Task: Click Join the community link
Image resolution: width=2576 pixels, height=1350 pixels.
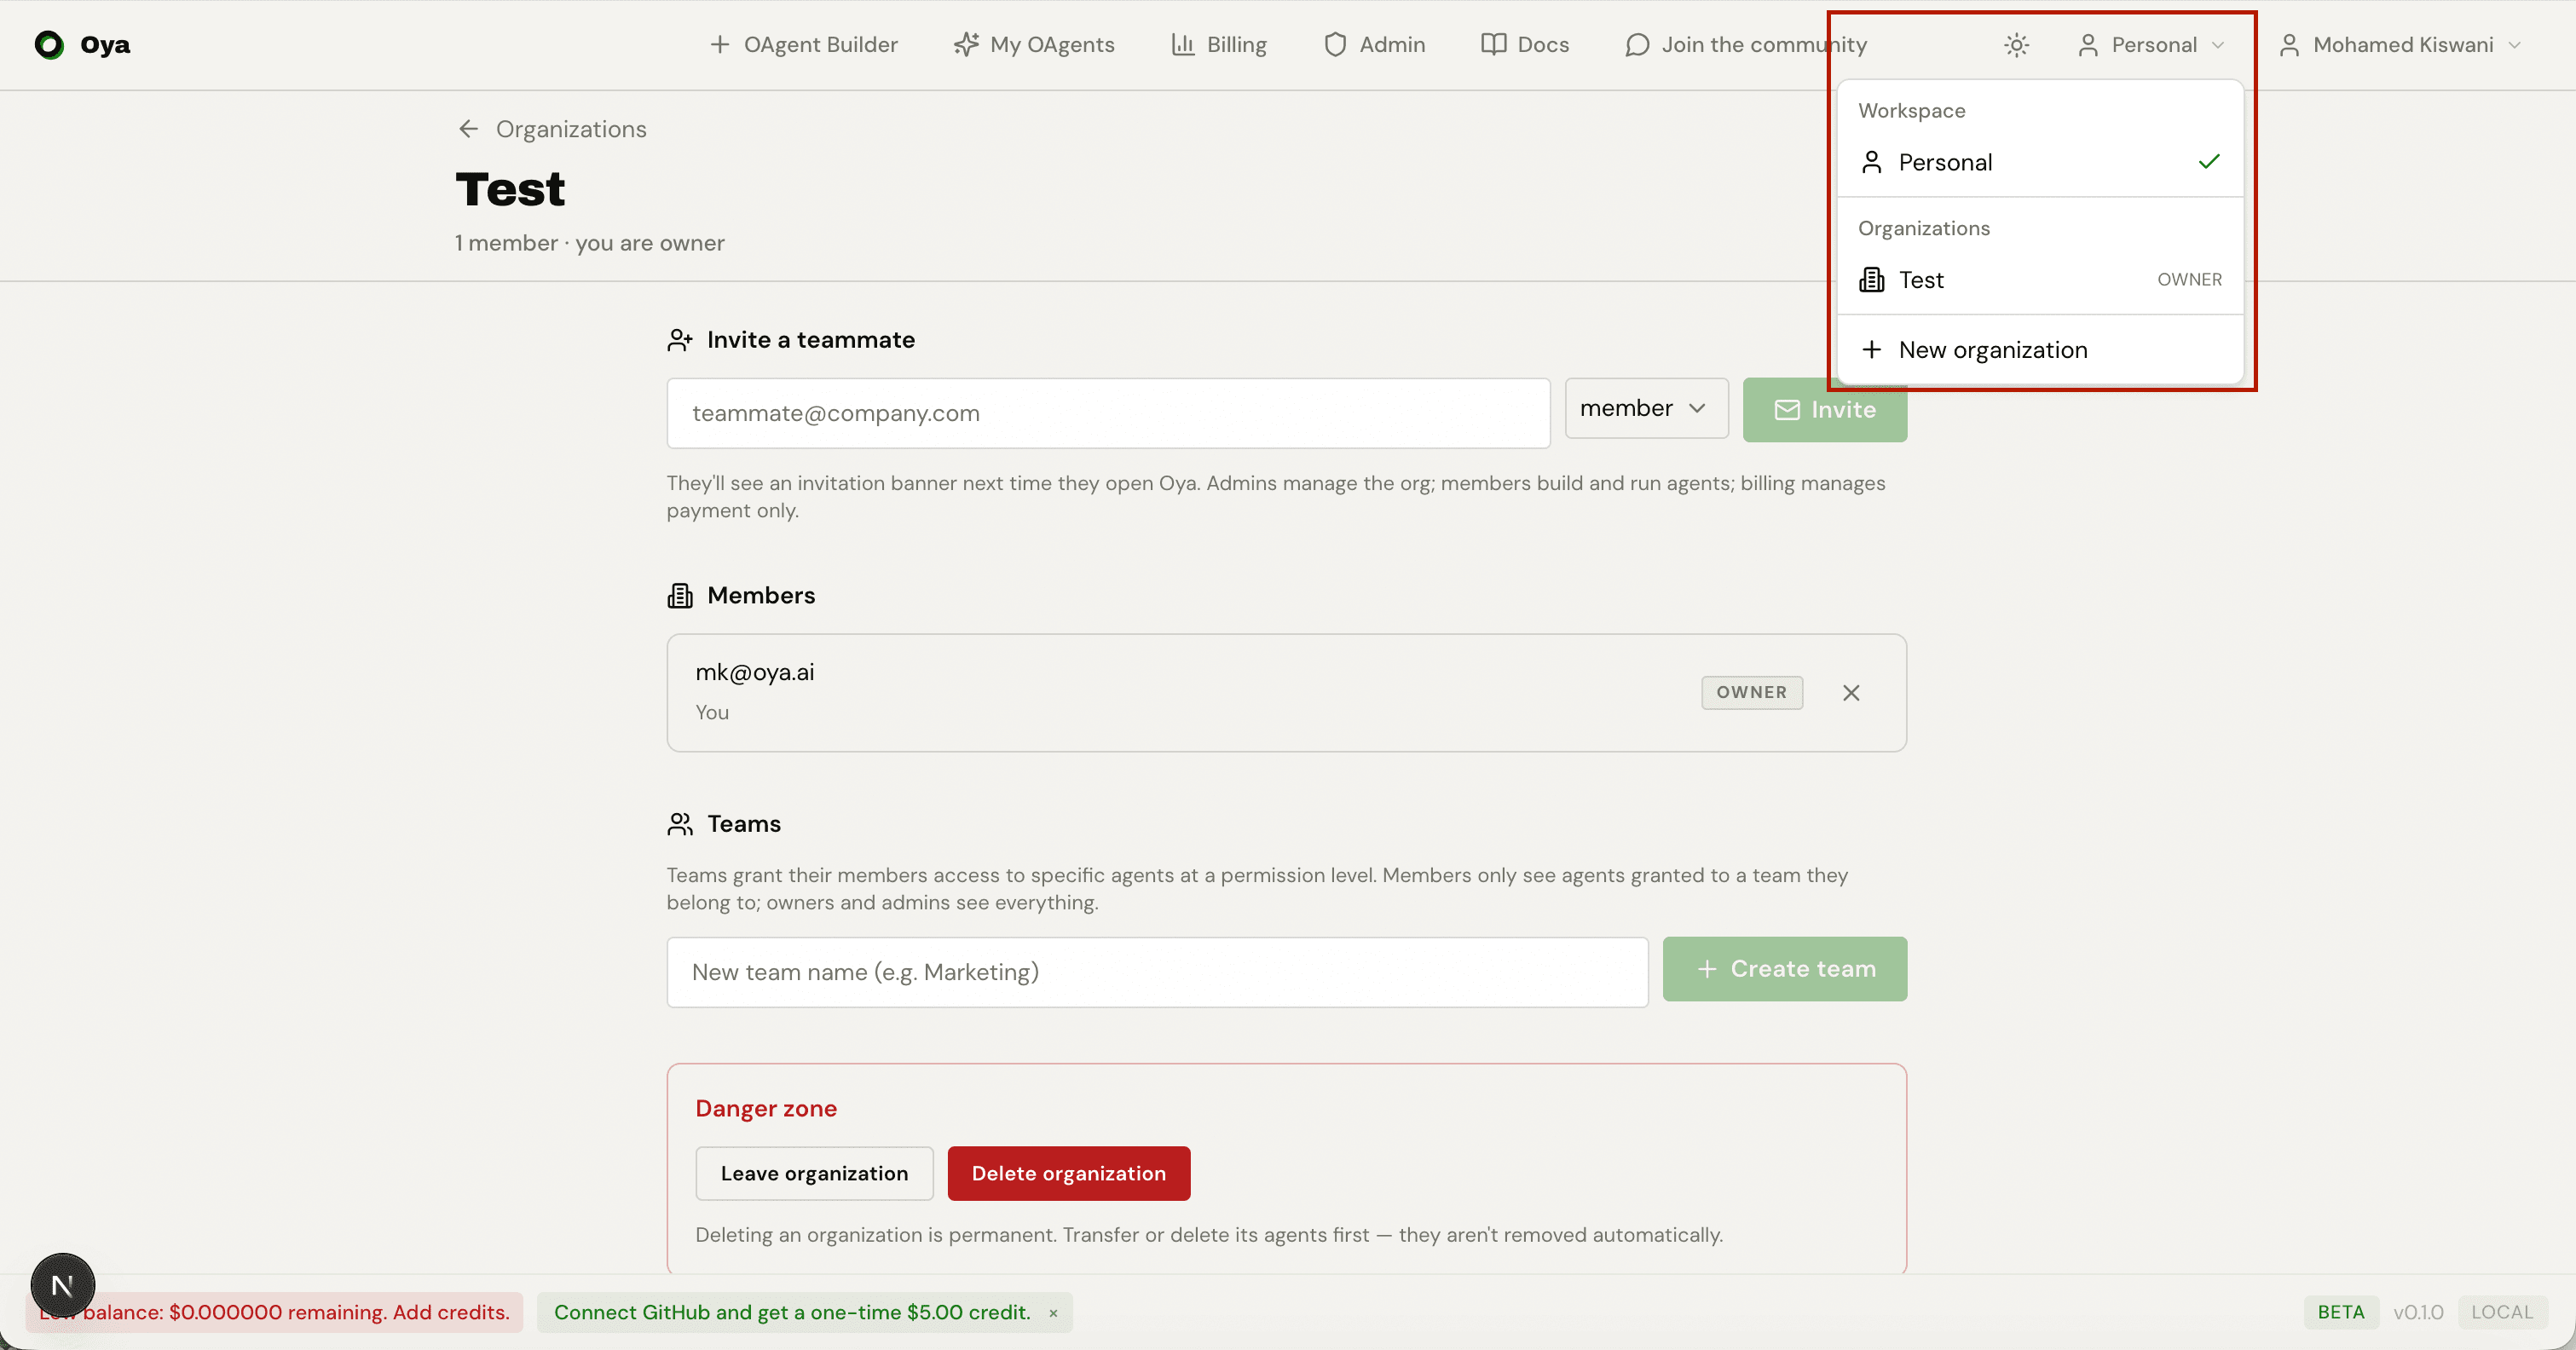Action: 1746,45
